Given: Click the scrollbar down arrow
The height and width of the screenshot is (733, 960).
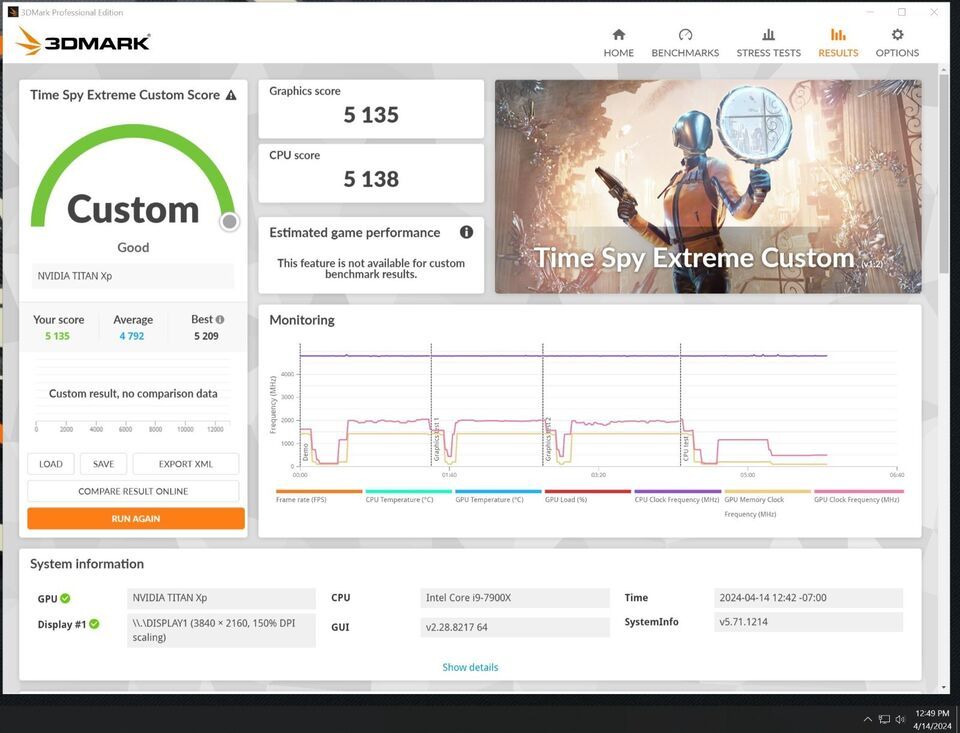Looking at the screenshot, I should click(x=943, y=688).
